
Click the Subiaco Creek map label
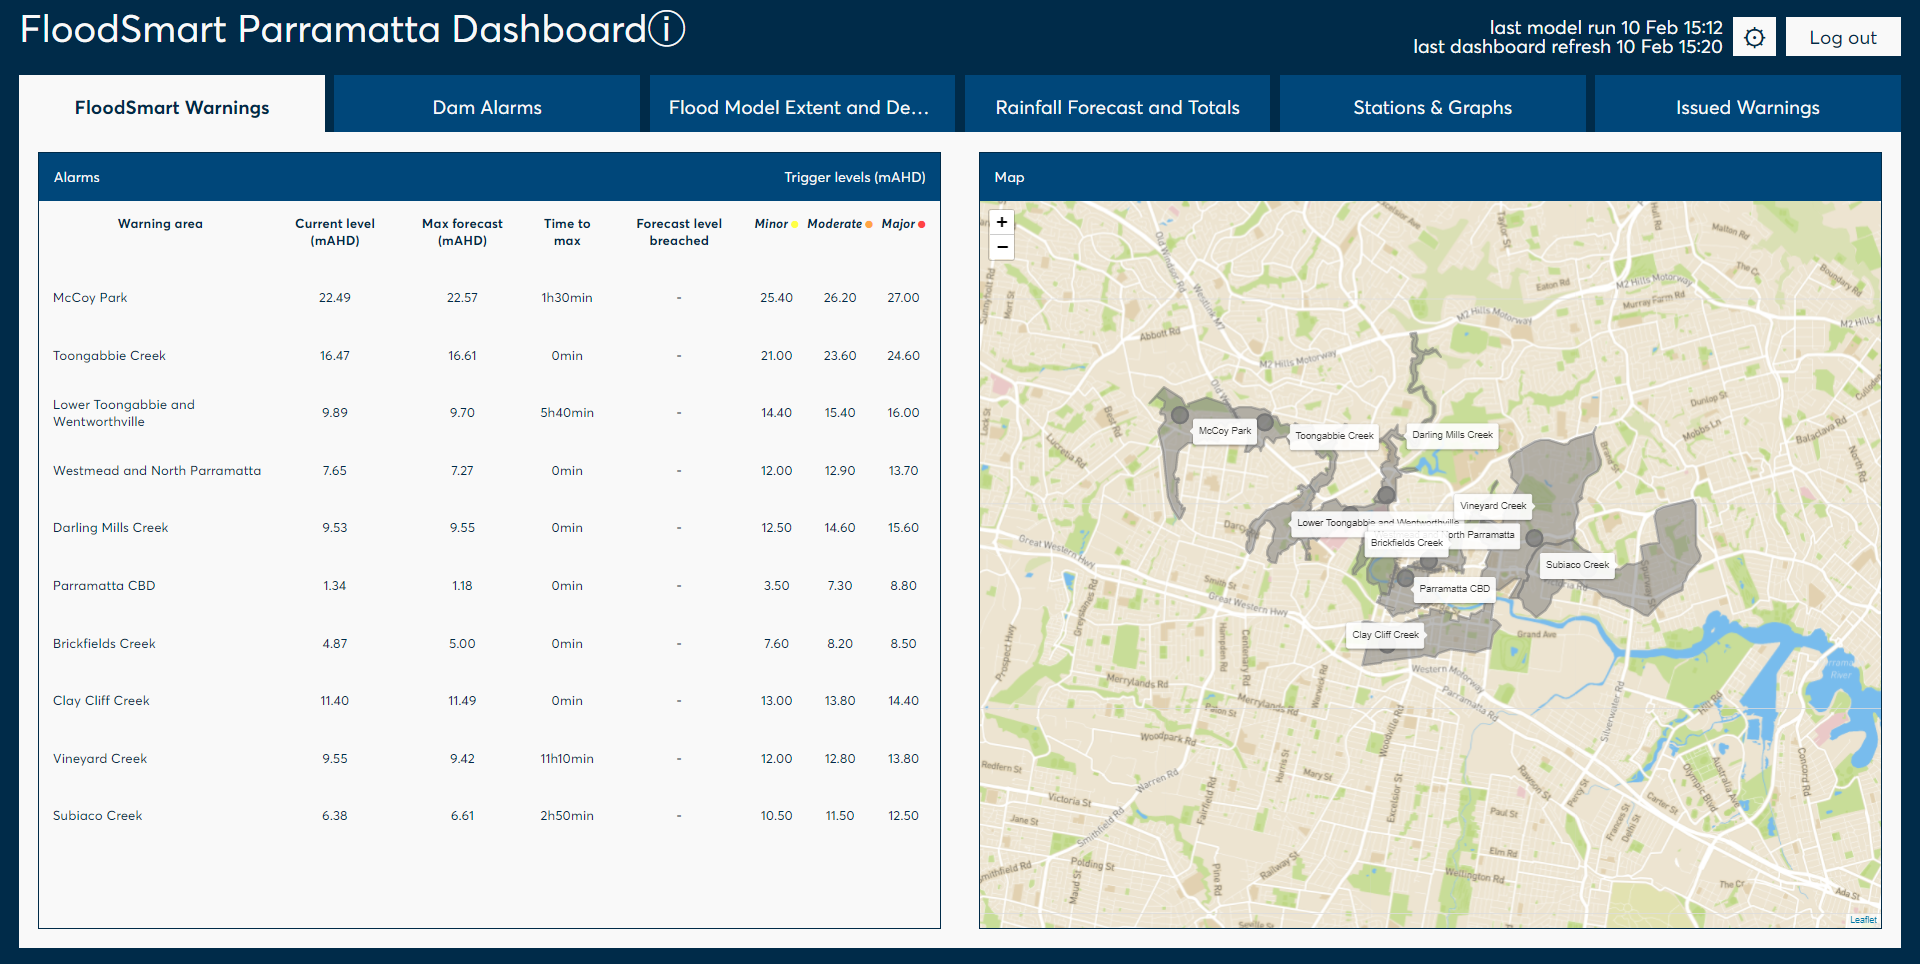(1577, 565)
